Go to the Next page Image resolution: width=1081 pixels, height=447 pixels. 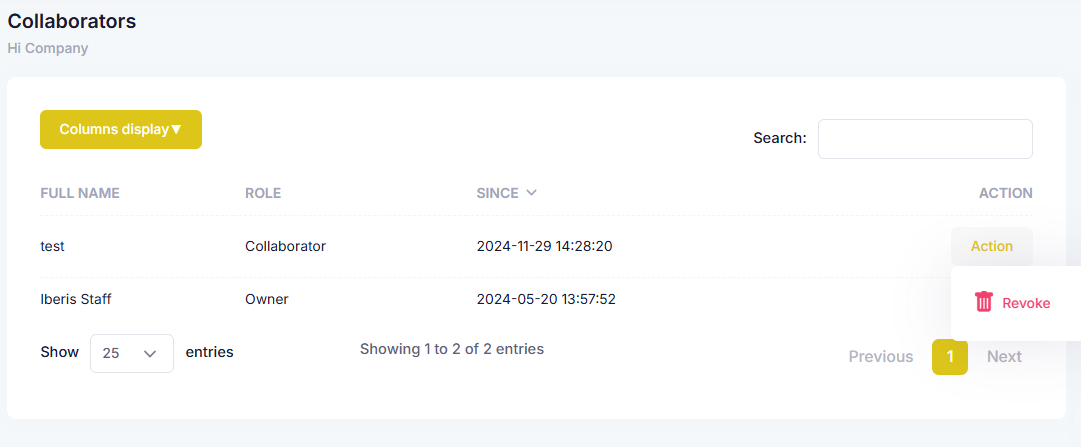(1004, 357)
